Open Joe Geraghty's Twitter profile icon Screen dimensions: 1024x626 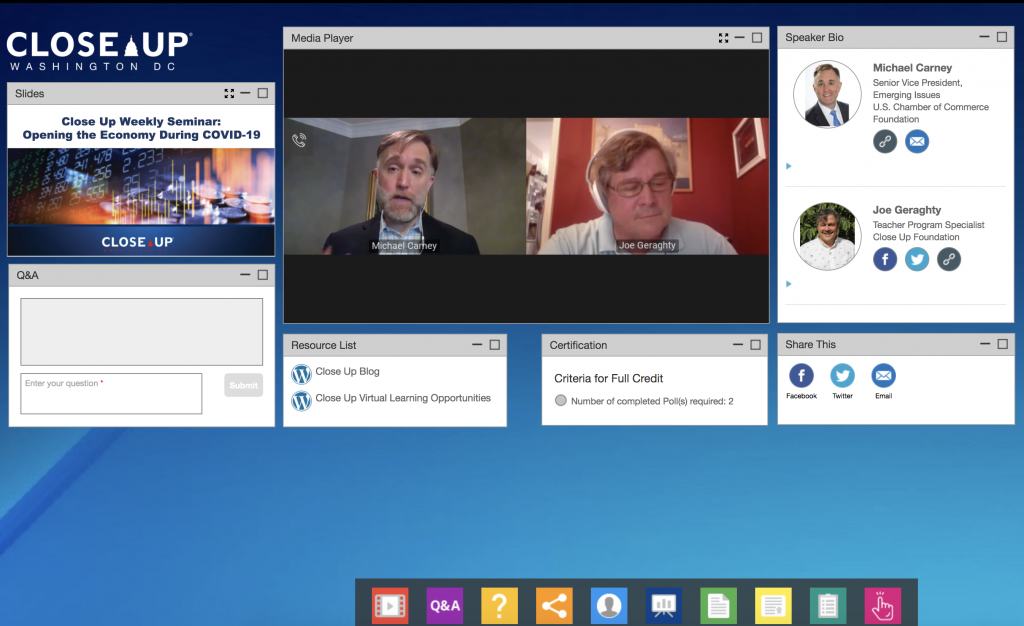tap(917, 259)
